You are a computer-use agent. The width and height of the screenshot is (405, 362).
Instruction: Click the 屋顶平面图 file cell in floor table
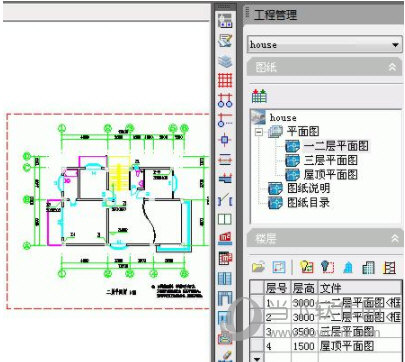tap(360, 346)
